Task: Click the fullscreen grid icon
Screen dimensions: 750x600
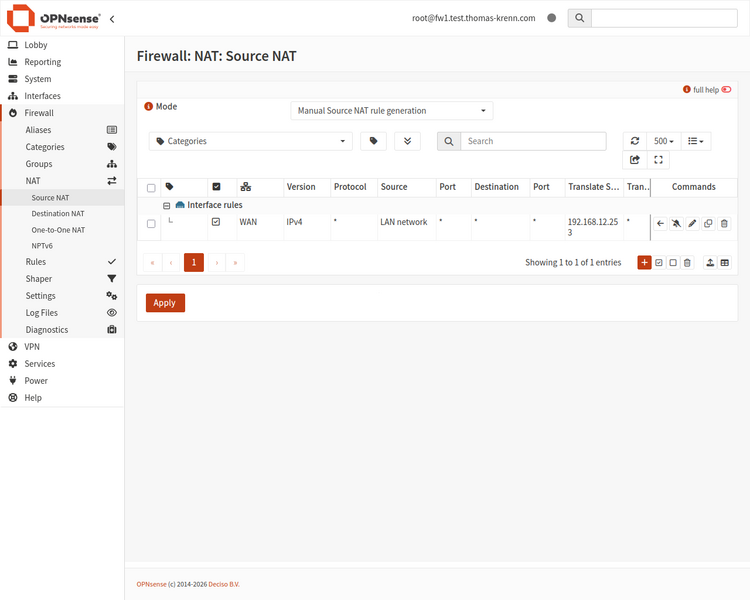Action: tap(658, 160)
